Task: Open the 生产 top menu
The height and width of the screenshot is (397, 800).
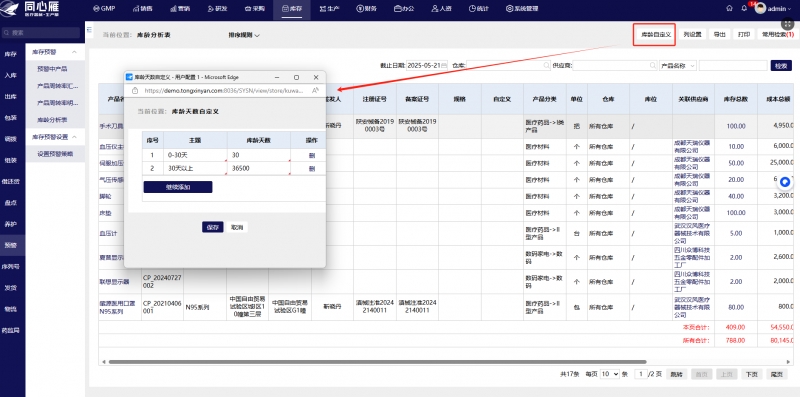Action: tap(329, 9)
